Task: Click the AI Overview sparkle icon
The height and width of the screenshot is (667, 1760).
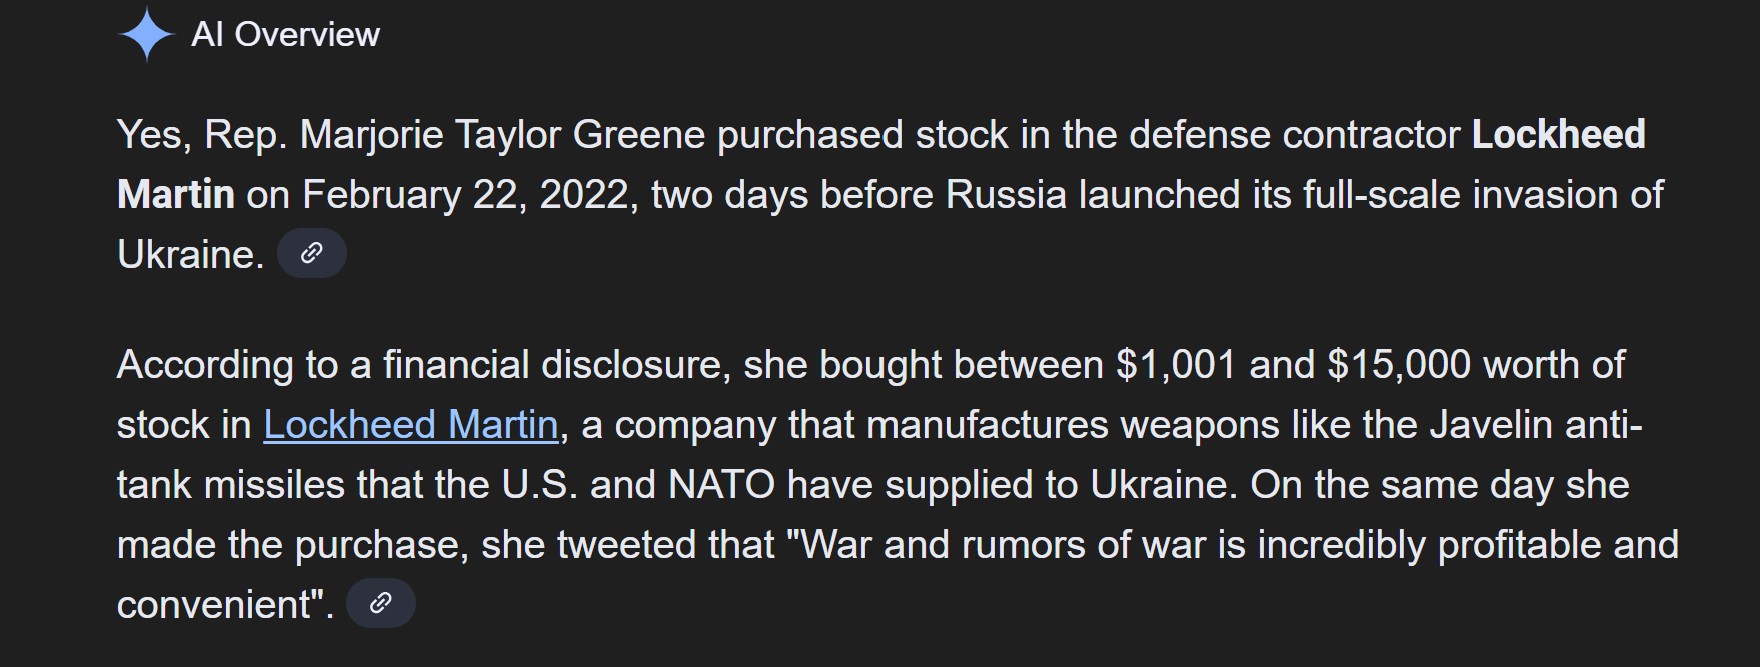Action: [x=146, y=34]
